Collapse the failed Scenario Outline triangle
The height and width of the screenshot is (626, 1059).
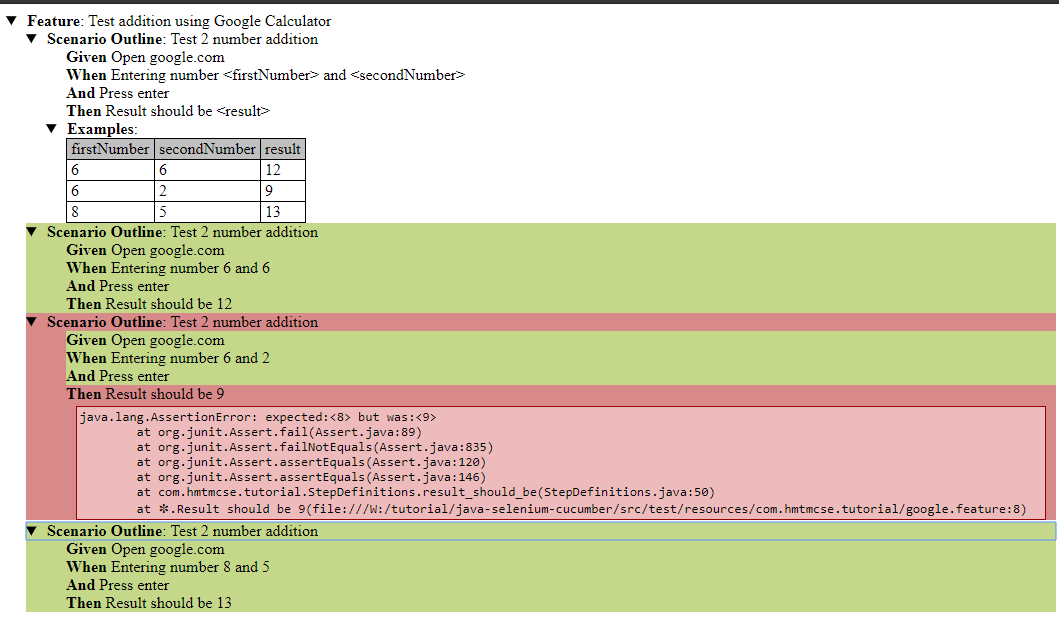[31, 321]
